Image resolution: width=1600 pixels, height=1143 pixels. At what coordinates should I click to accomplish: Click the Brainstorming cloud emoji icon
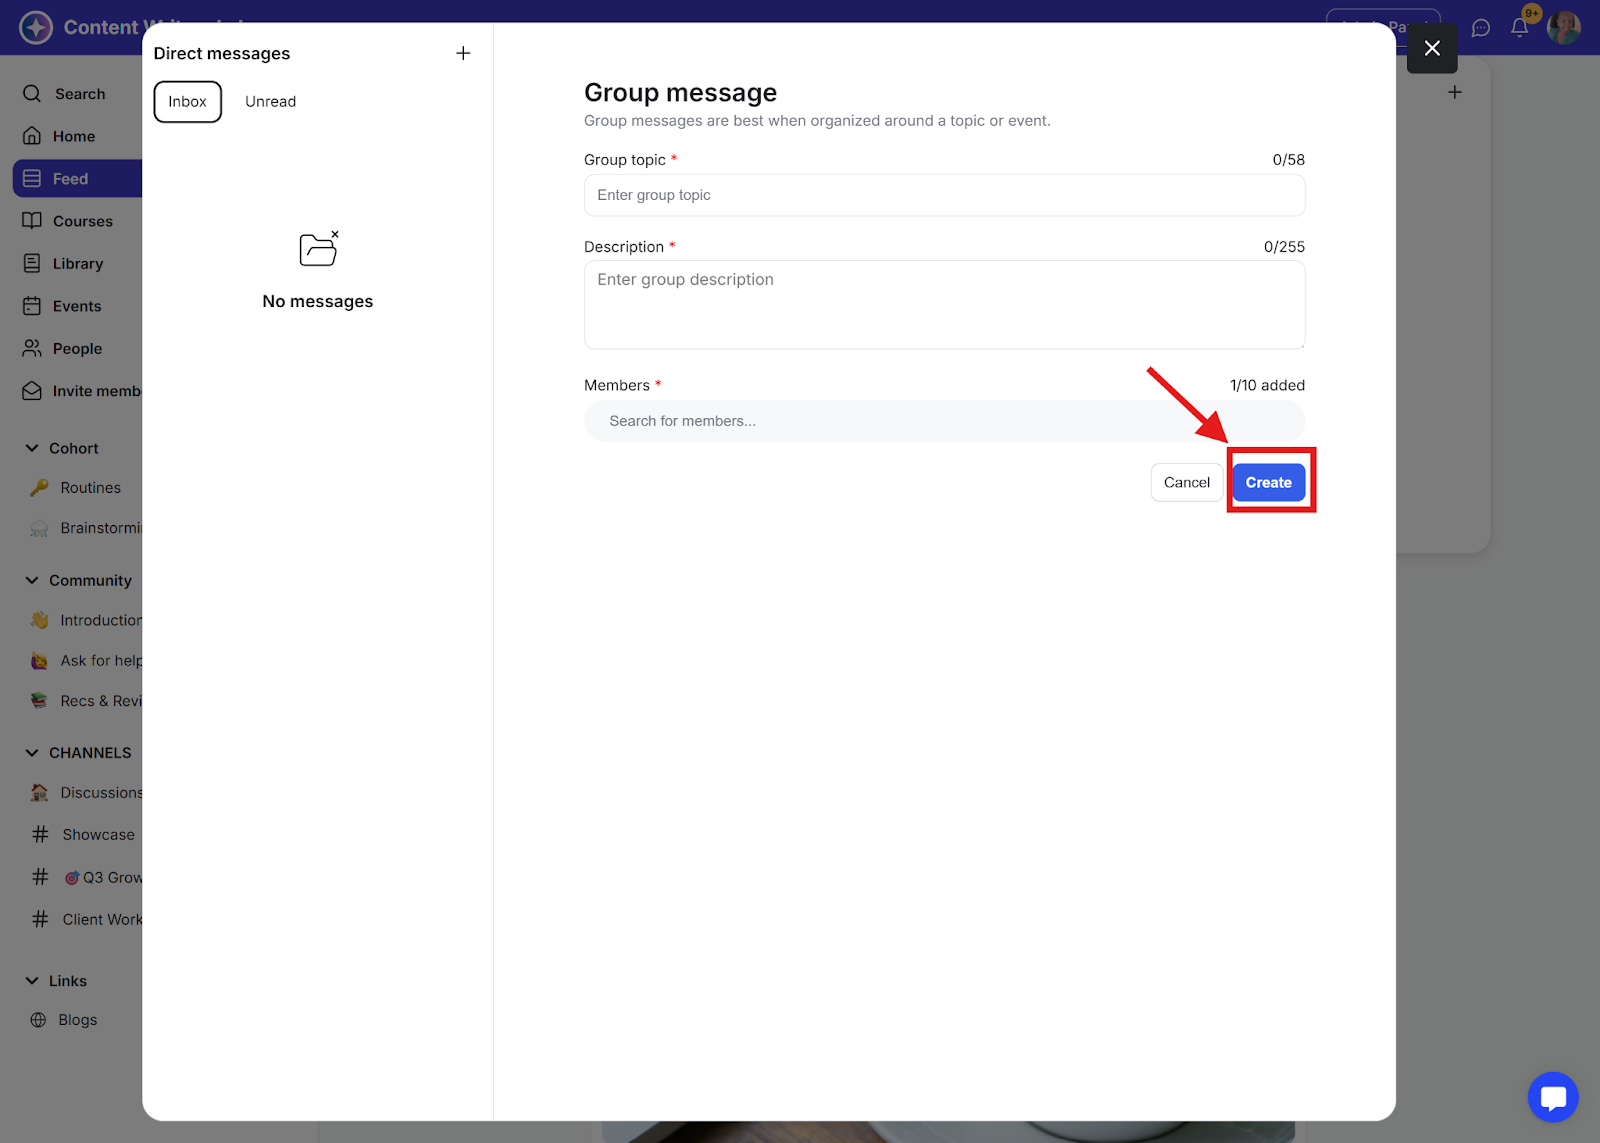coord(39,528)
